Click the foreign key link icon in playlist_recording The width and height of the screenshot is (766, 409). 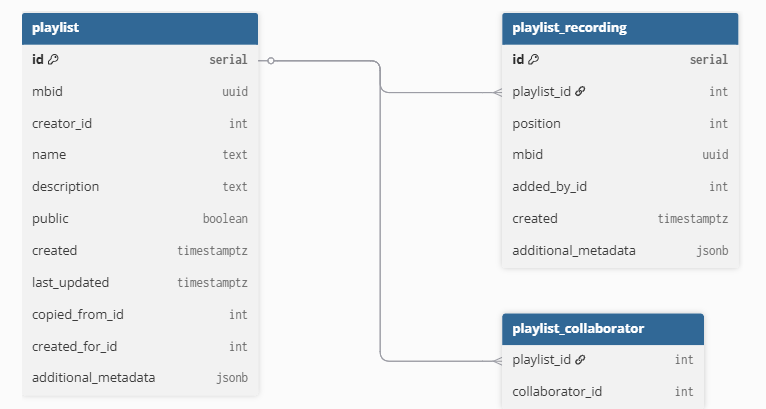(580, 92)
